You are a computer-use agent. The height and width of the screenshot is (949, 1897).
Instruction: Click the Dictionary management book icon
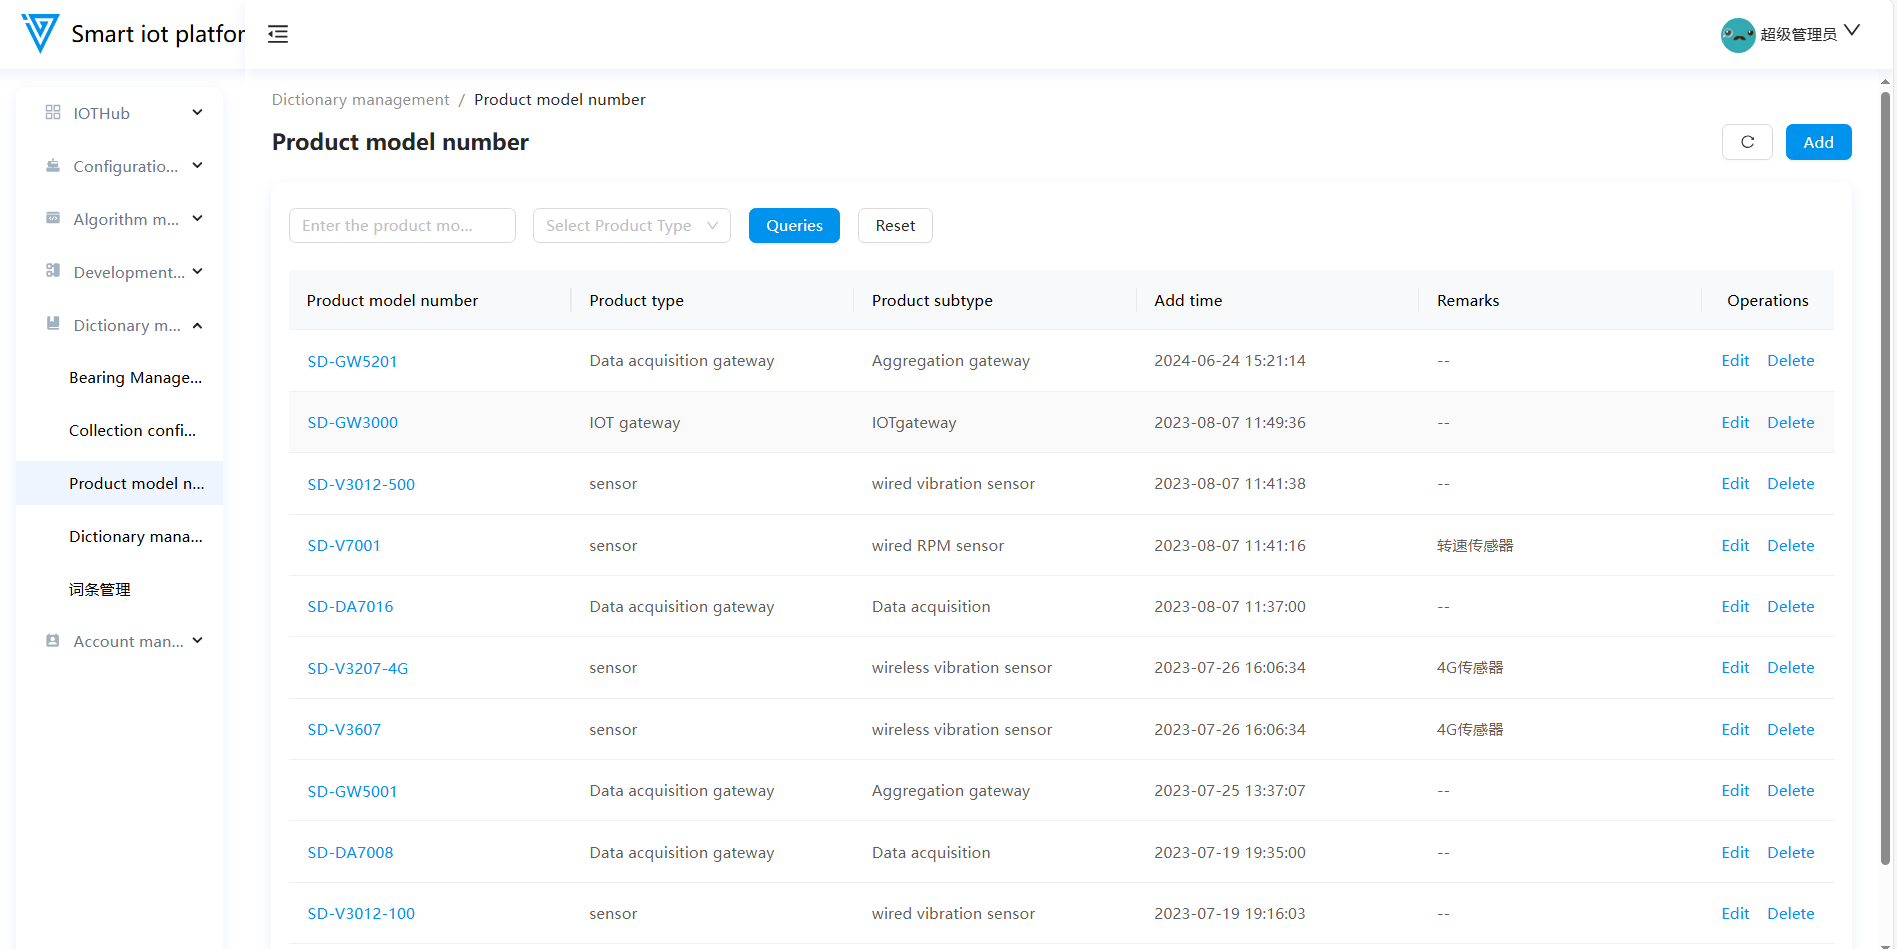pyautogui.click(x=53, y=324)
